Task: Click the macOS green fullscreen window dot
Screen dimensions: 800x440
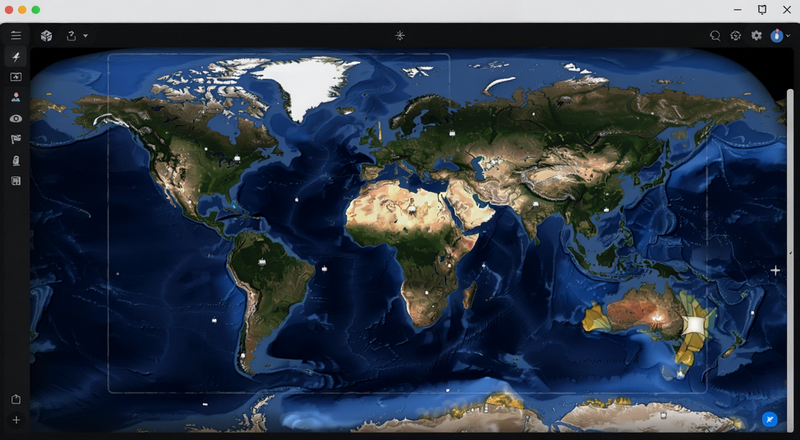Action: [36, 10]
